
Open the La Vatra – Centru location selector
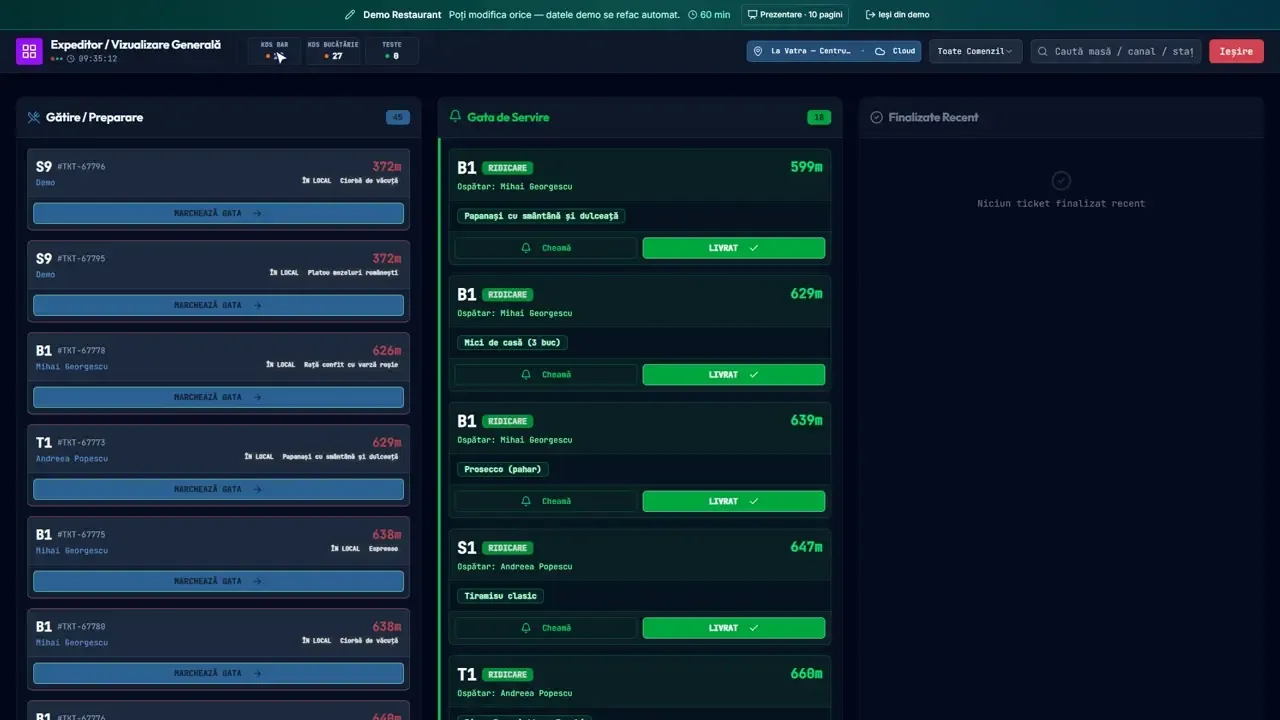[834, 51]
